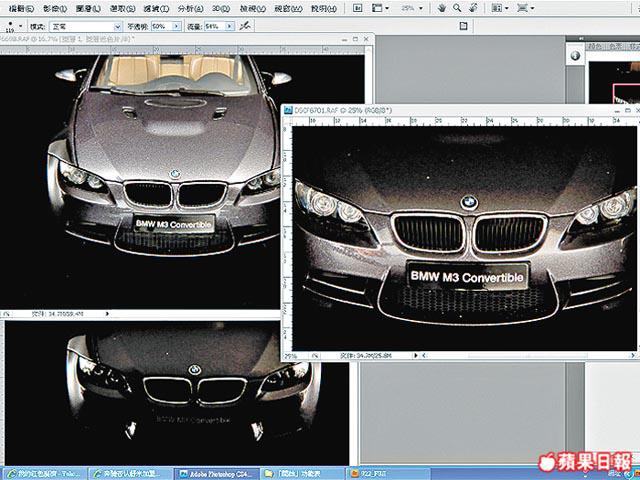Click the opacity value field showing 50%

pyautogui.click(x=162, y=26)
